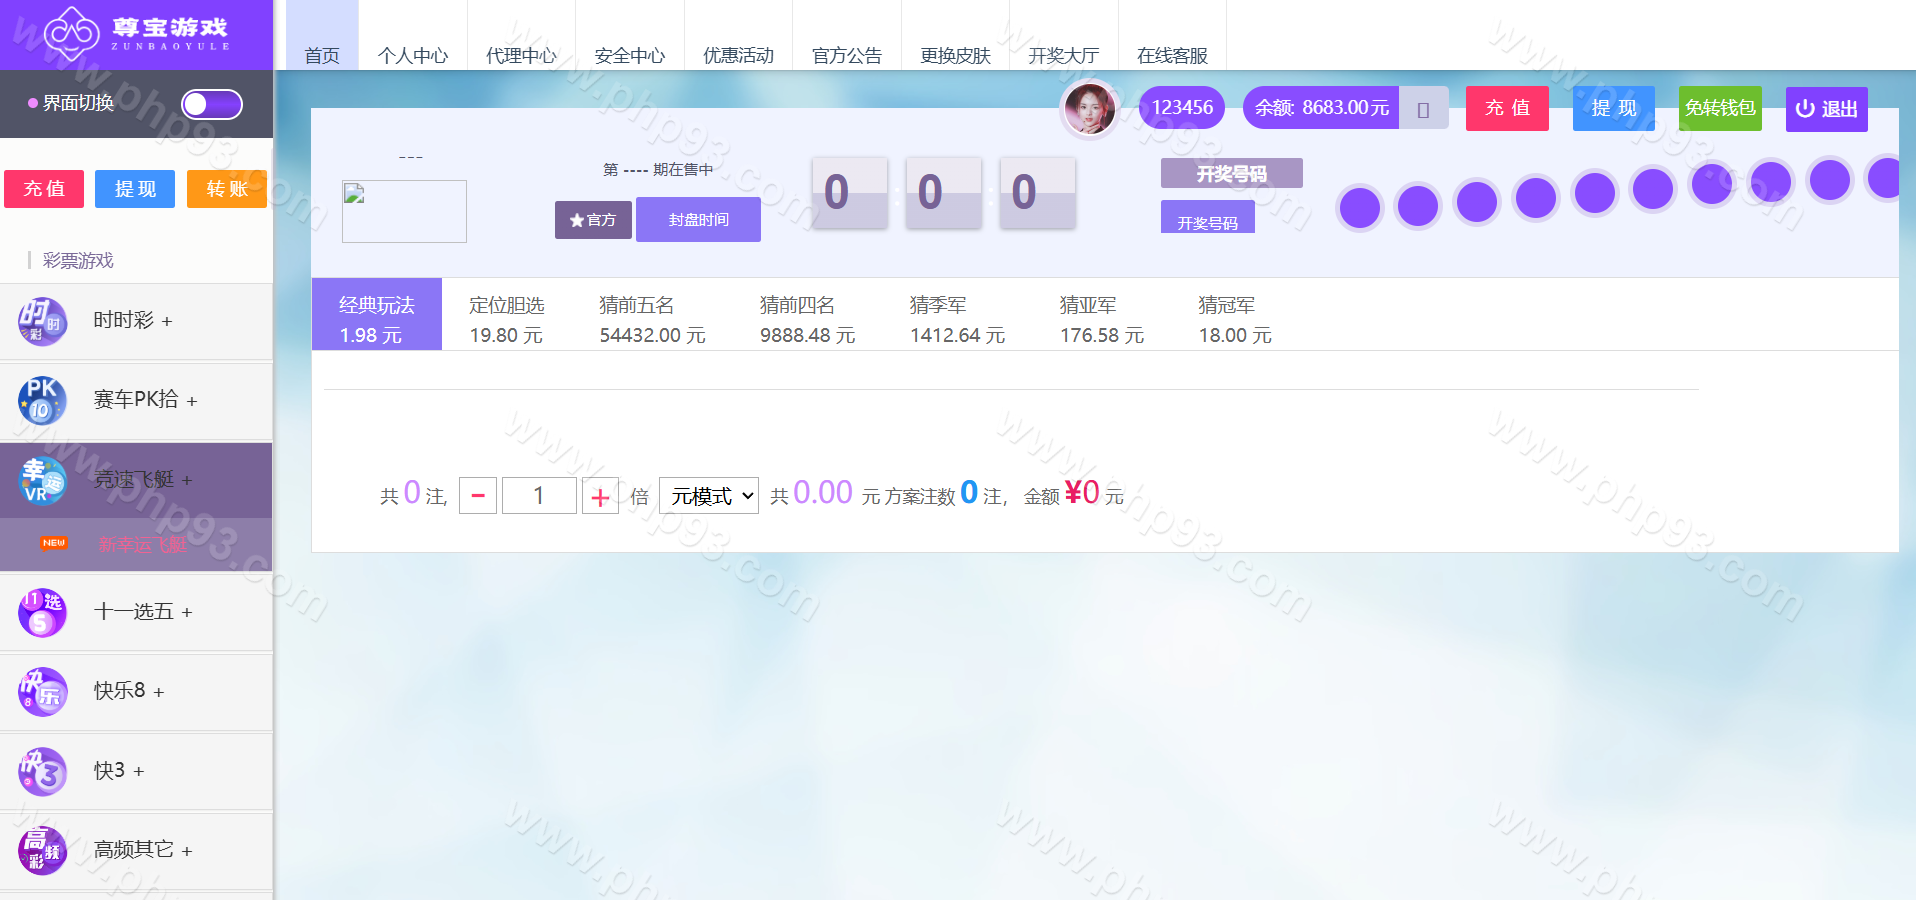Expand the 十一选五 sidebar category

point(143,612)
